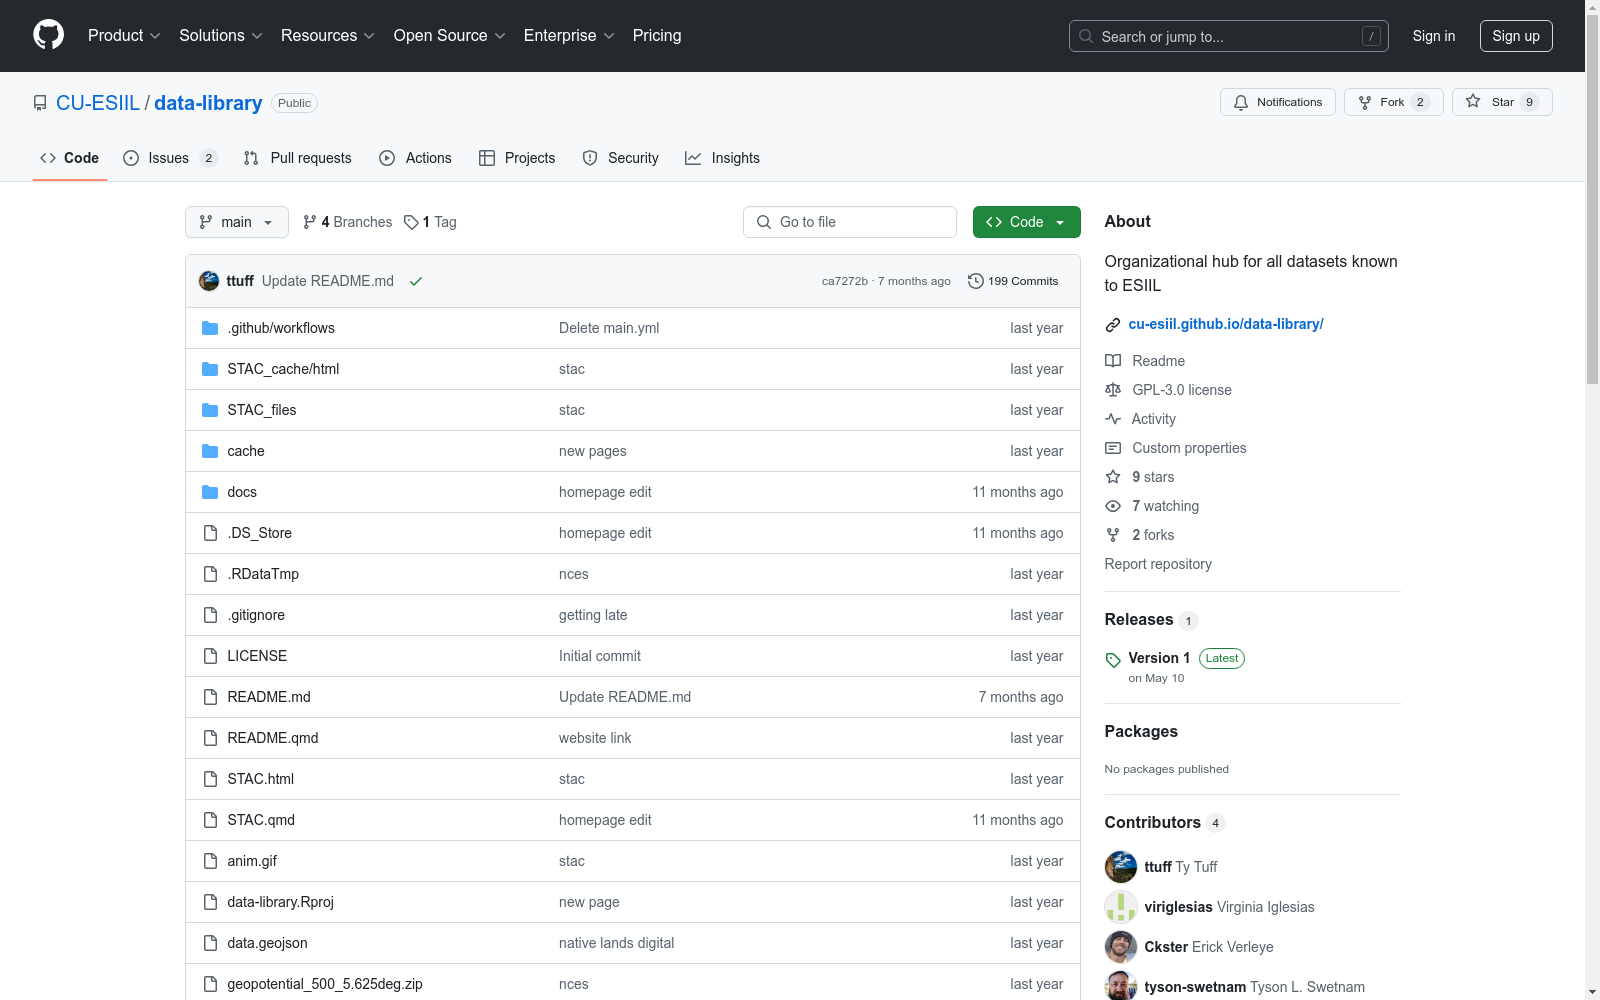Open the Pricing page

(657, 36)
